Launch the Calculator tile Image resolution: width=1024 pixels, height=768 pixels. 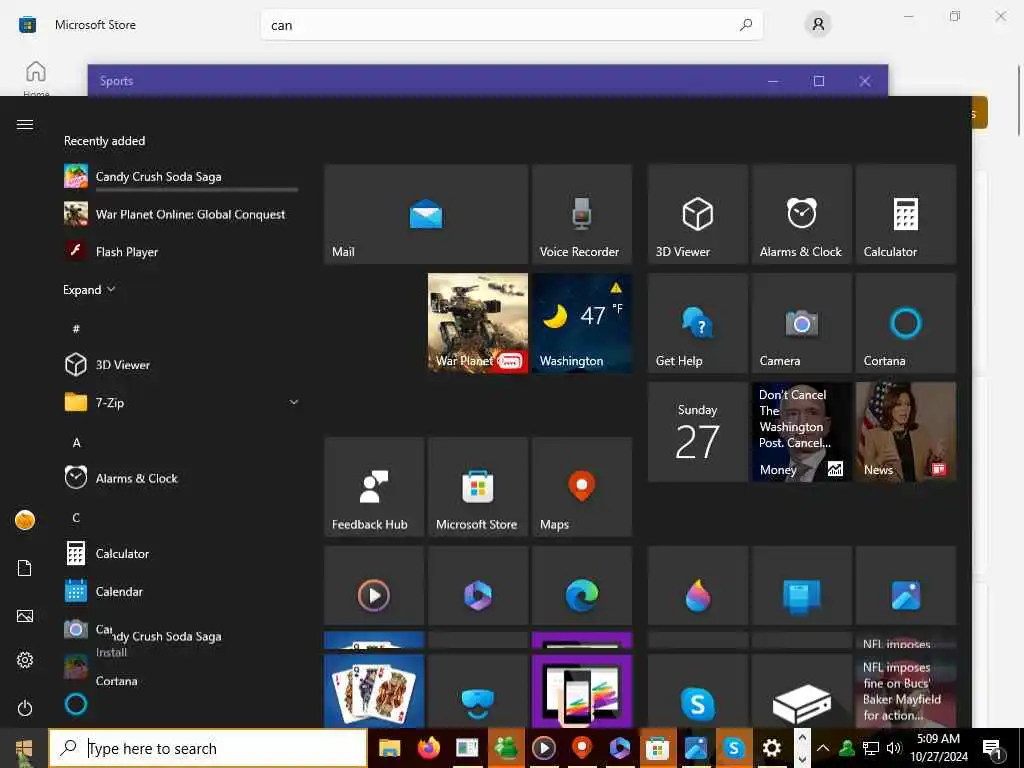pos(905,214)
